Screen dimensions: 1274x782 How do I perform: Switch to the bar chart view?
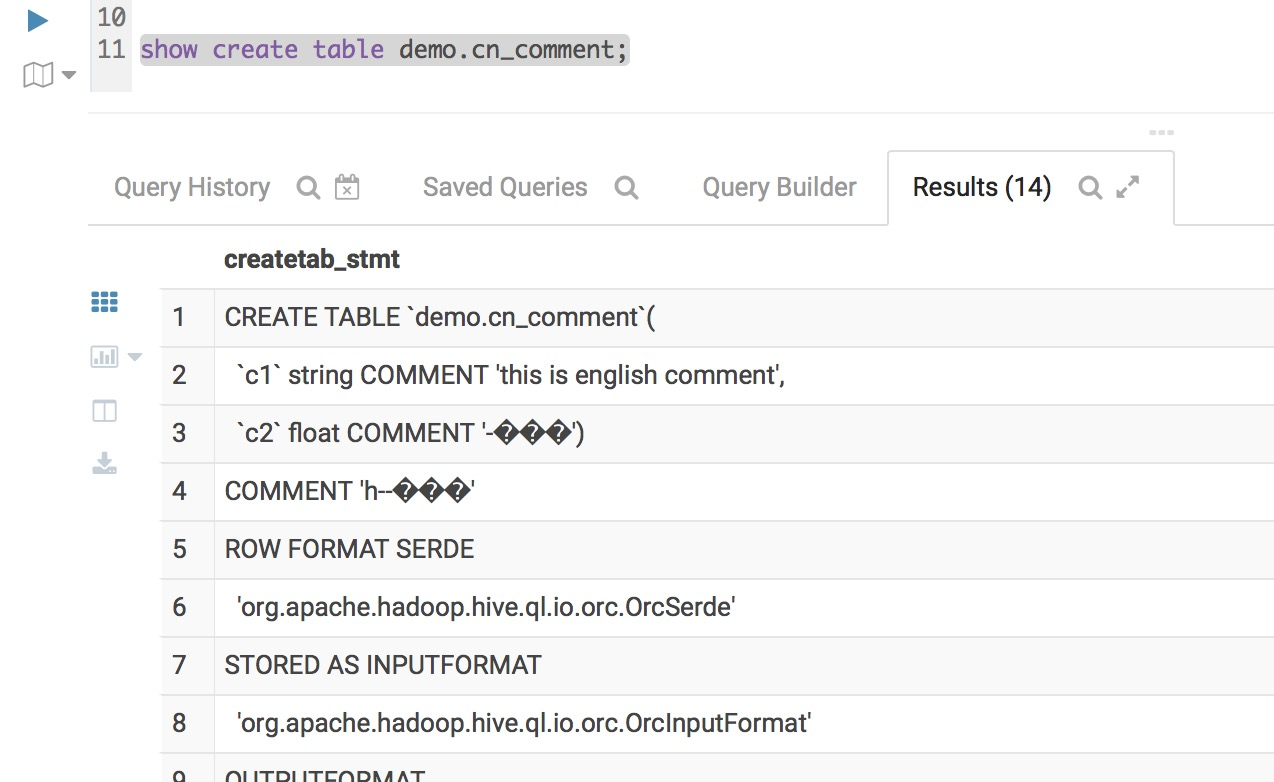coord(104,356)
